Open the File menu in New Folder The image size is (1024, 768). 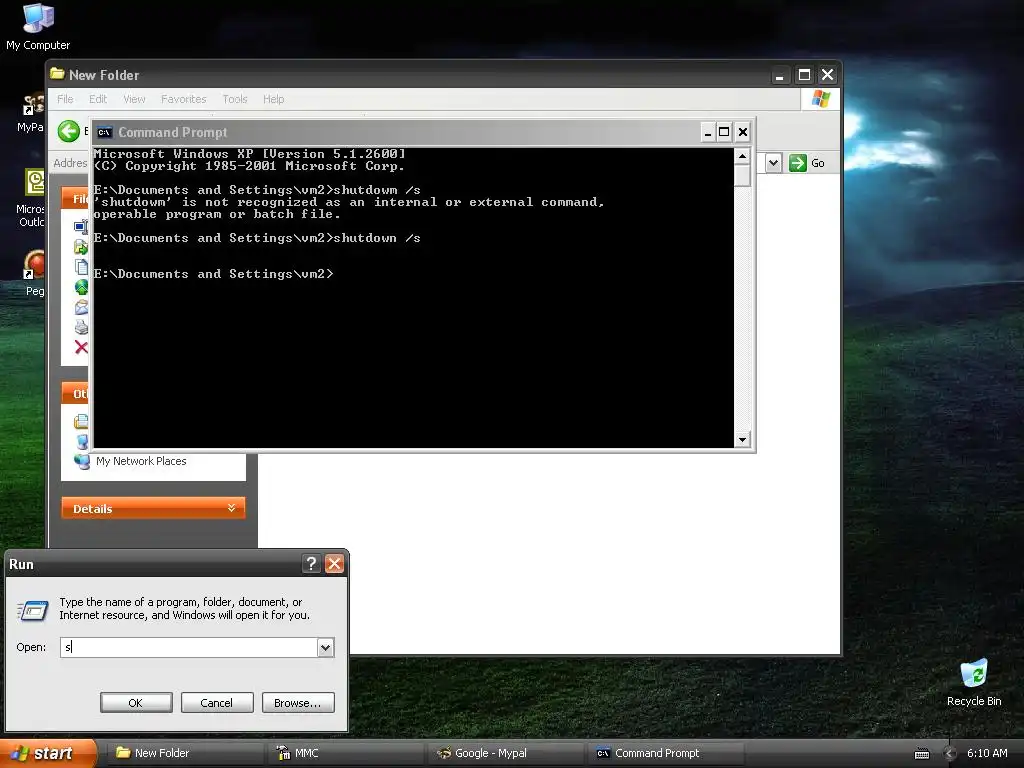65,99
